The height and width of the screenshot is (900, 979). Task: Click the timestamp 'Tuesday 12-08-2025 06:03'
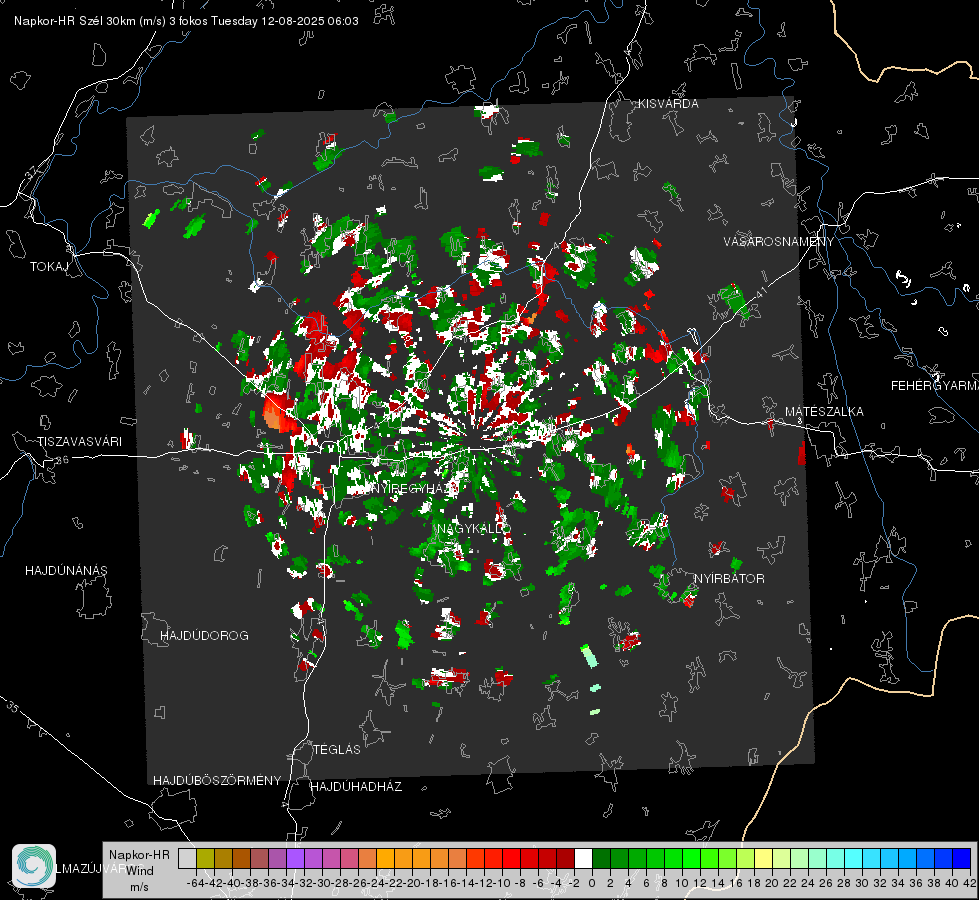[x=285, y=21]
